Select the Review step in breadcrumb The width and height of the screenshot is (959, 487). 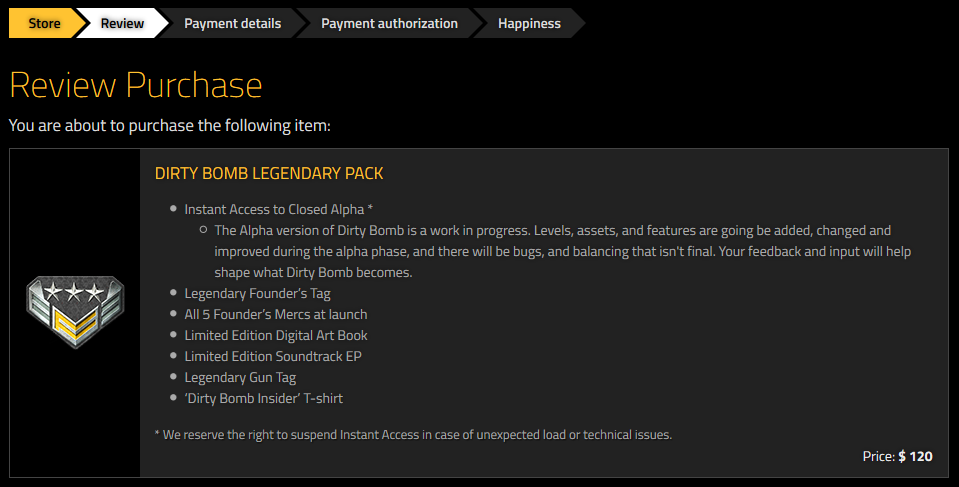122,23
